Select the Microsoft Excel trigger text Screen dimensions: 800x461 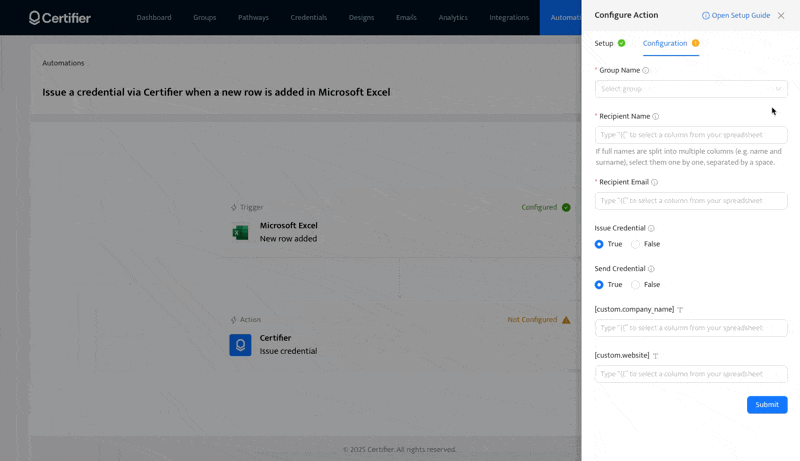pyautogui.click(x=288, y=232)
